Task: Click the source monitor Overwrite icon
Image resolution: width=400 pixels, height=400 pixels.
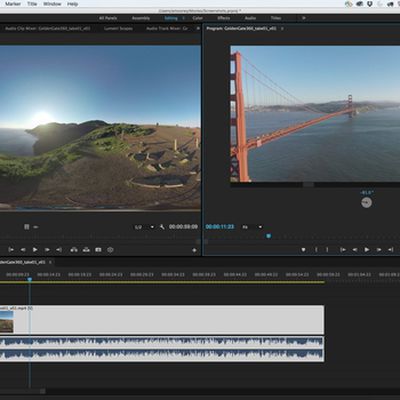Action: (86, 250)
